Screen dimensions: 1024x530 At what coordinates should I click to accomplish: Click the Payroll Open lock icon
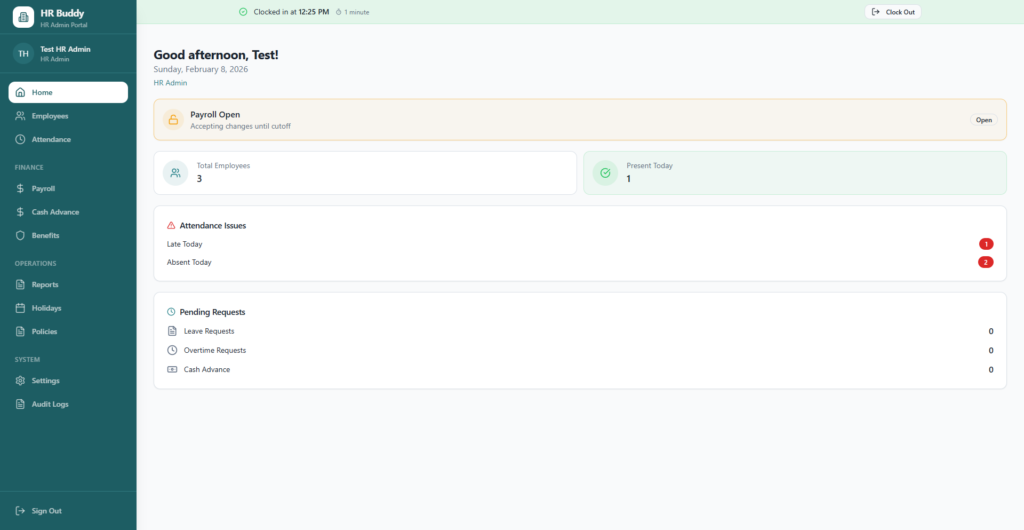click(173, 120)
